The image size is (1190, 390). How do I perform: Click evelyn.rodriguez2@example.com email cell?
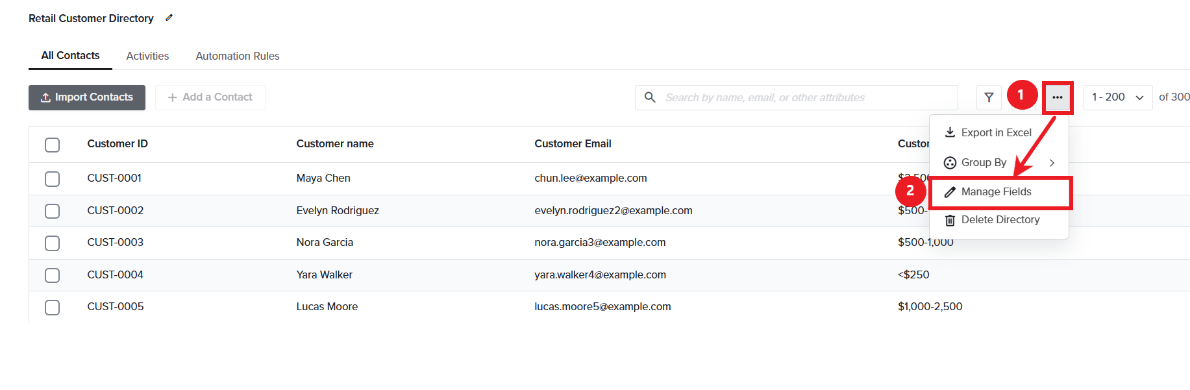pos(613,211)
